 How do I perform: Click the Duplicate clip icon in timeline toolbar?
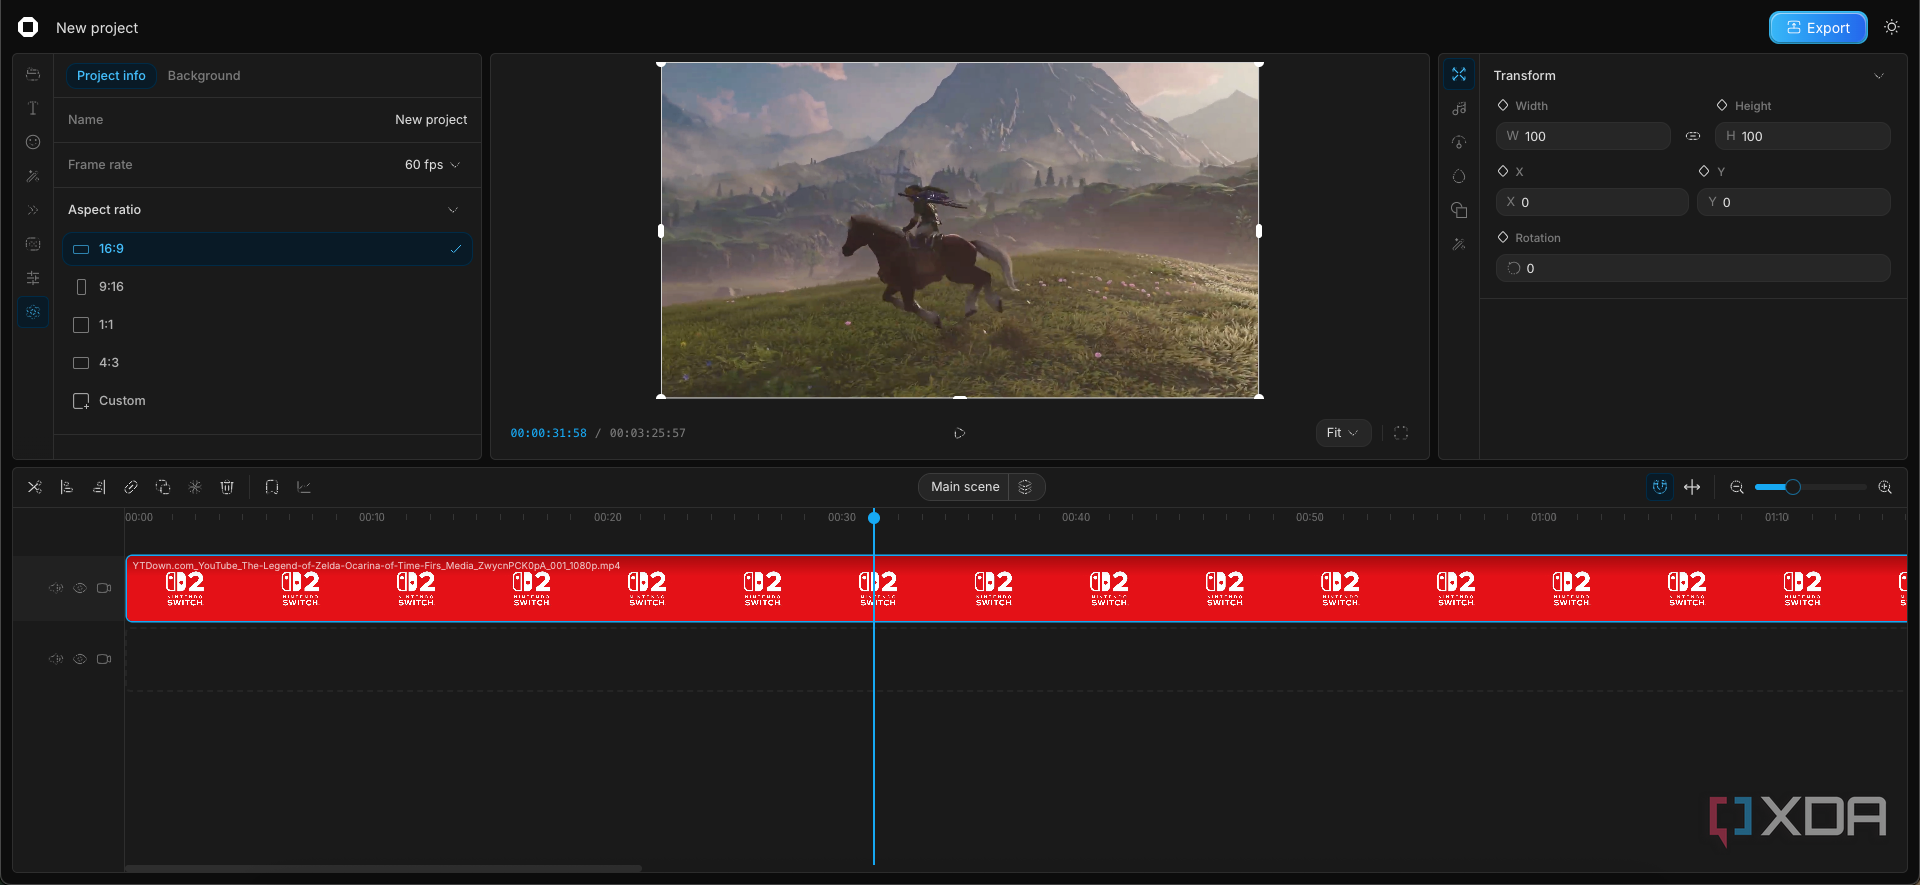click(x=163, y=487)
